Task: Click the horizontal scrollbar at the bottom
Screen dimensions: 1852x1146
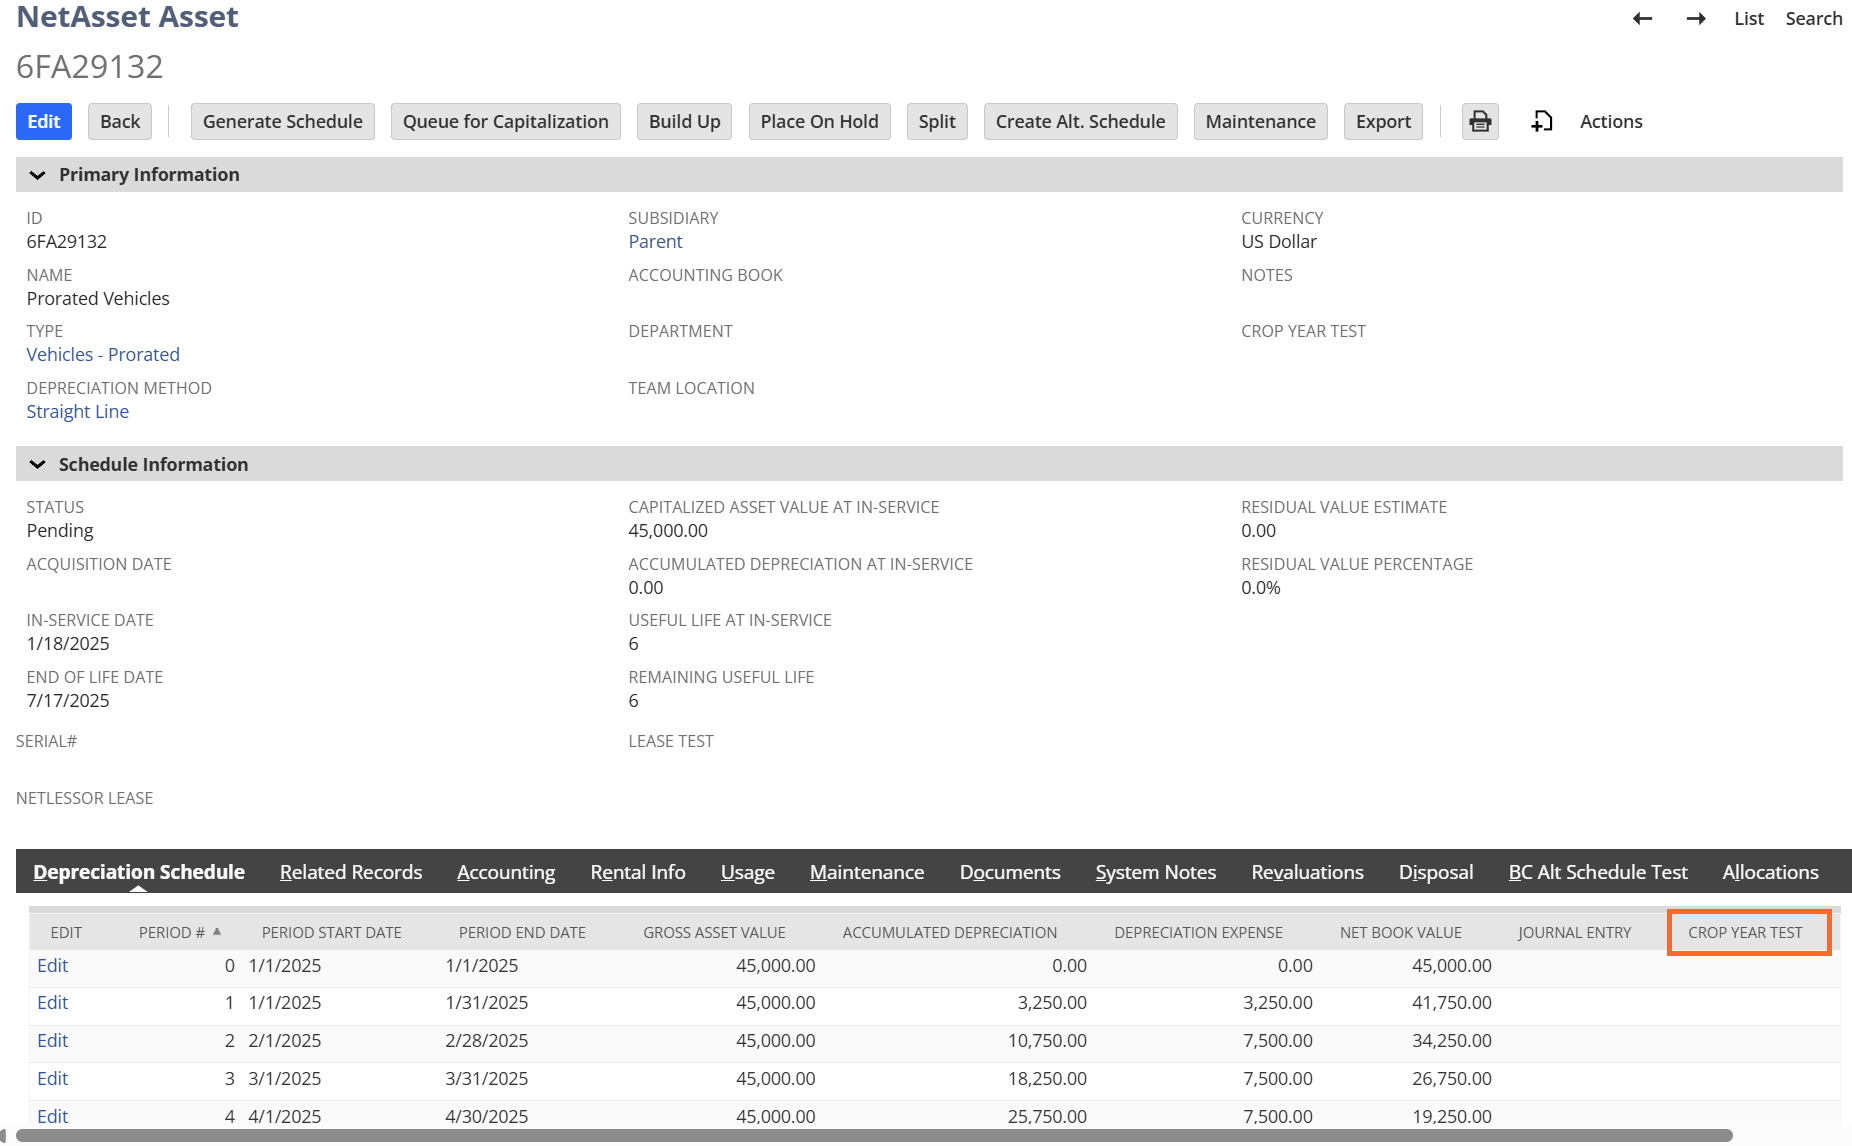Action: pos(874,1136)
